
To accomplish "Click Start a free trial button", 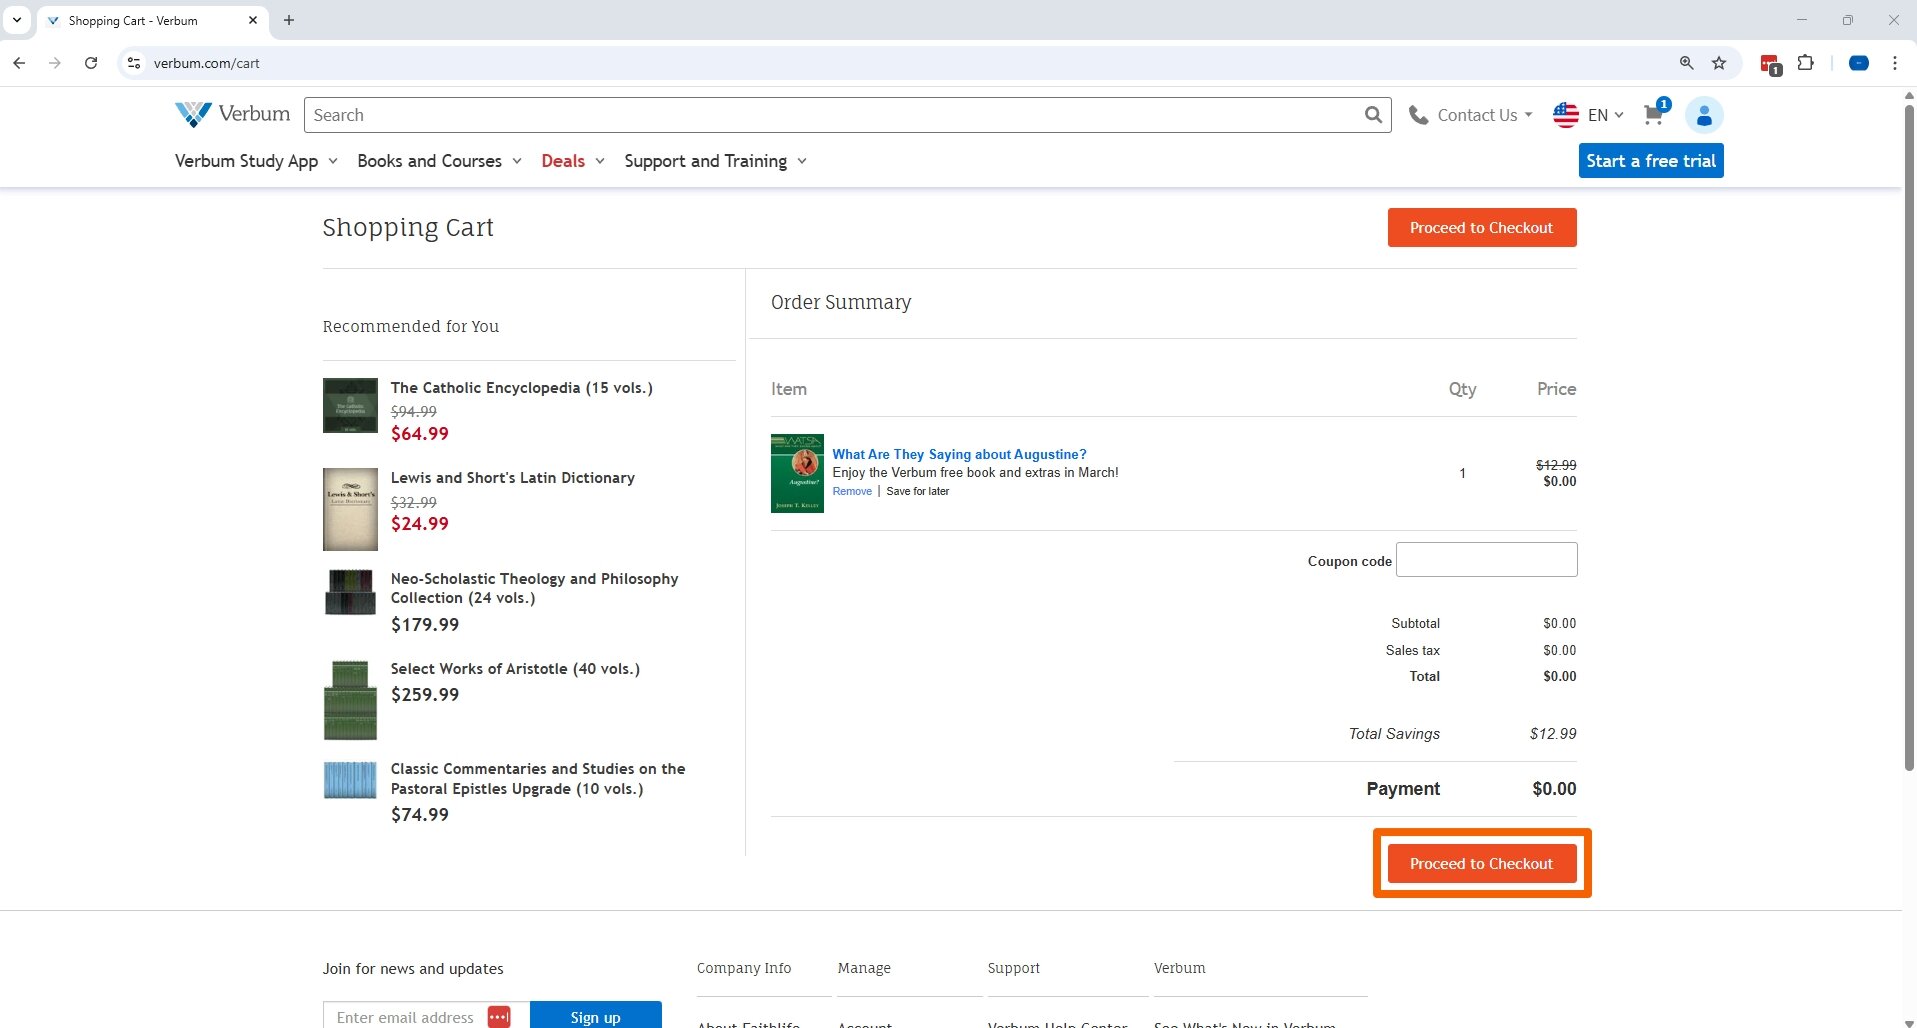I will tap(1651, 161).
